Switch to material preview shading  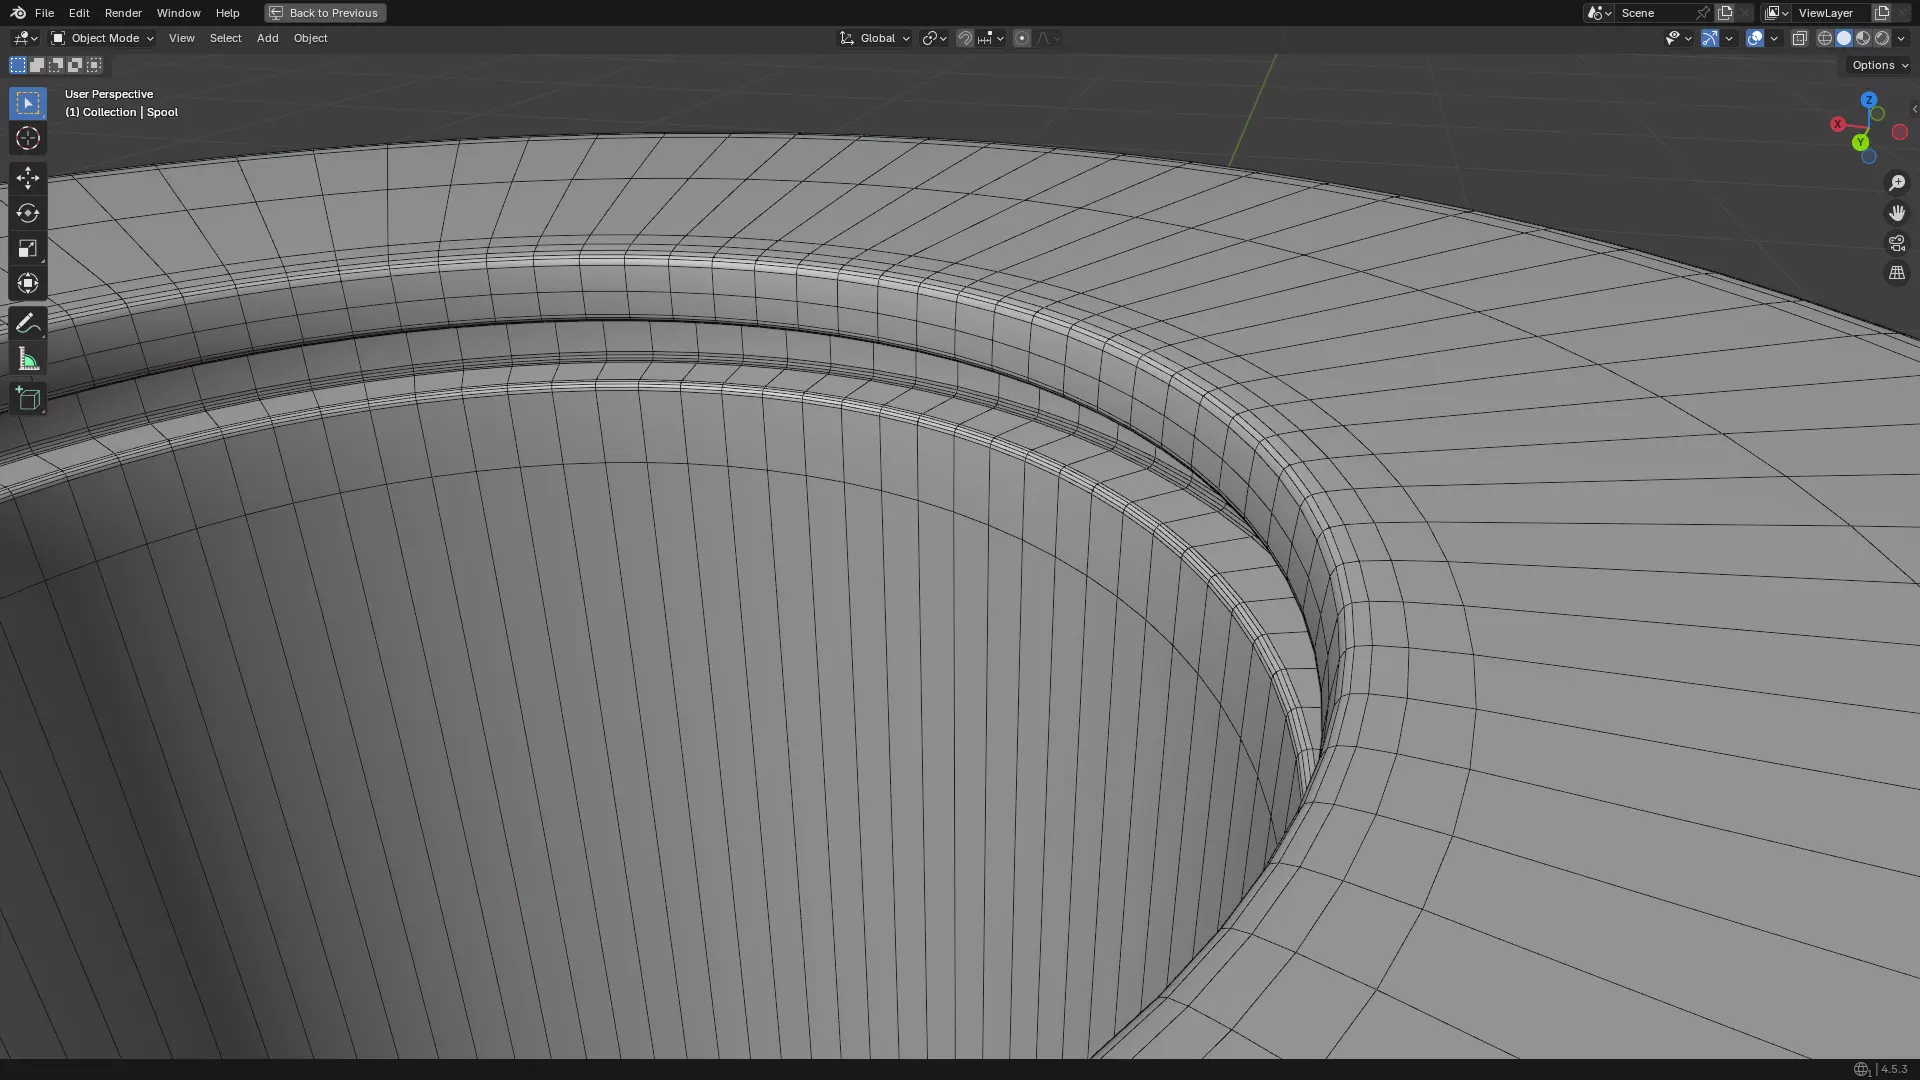pos(1863,38)
